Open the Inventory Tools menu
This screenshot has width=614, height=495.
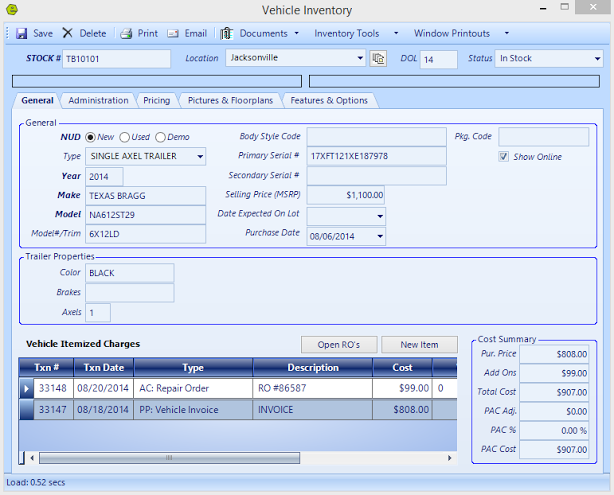(x=348, y=33)
